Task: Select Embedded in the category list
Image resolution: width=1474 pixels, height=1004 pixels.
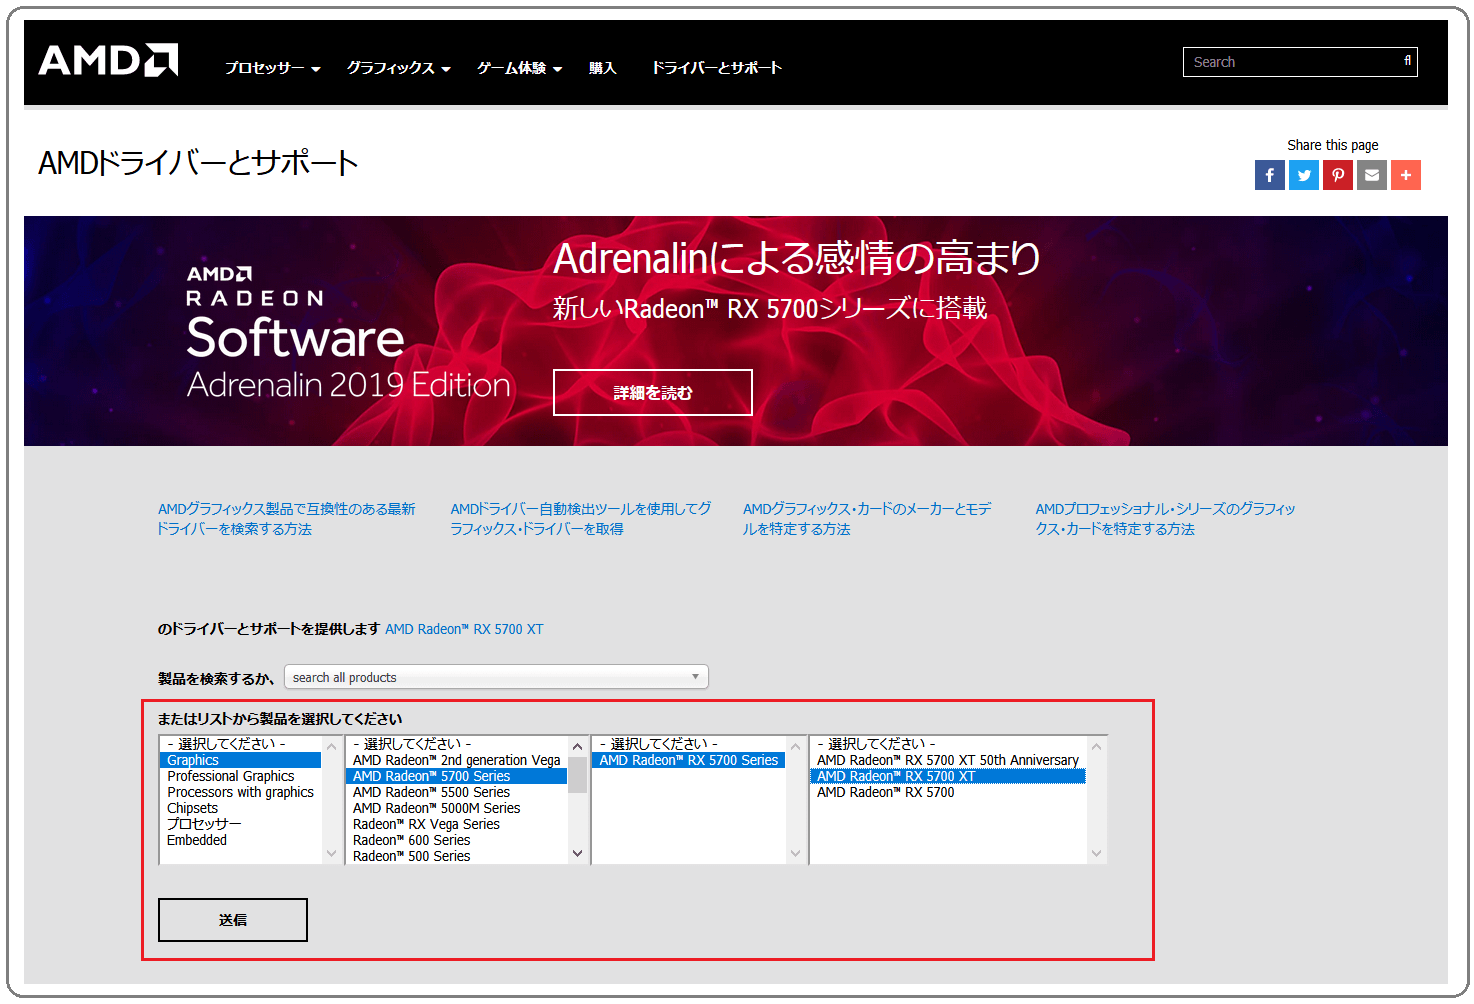Action: point(240,840)
